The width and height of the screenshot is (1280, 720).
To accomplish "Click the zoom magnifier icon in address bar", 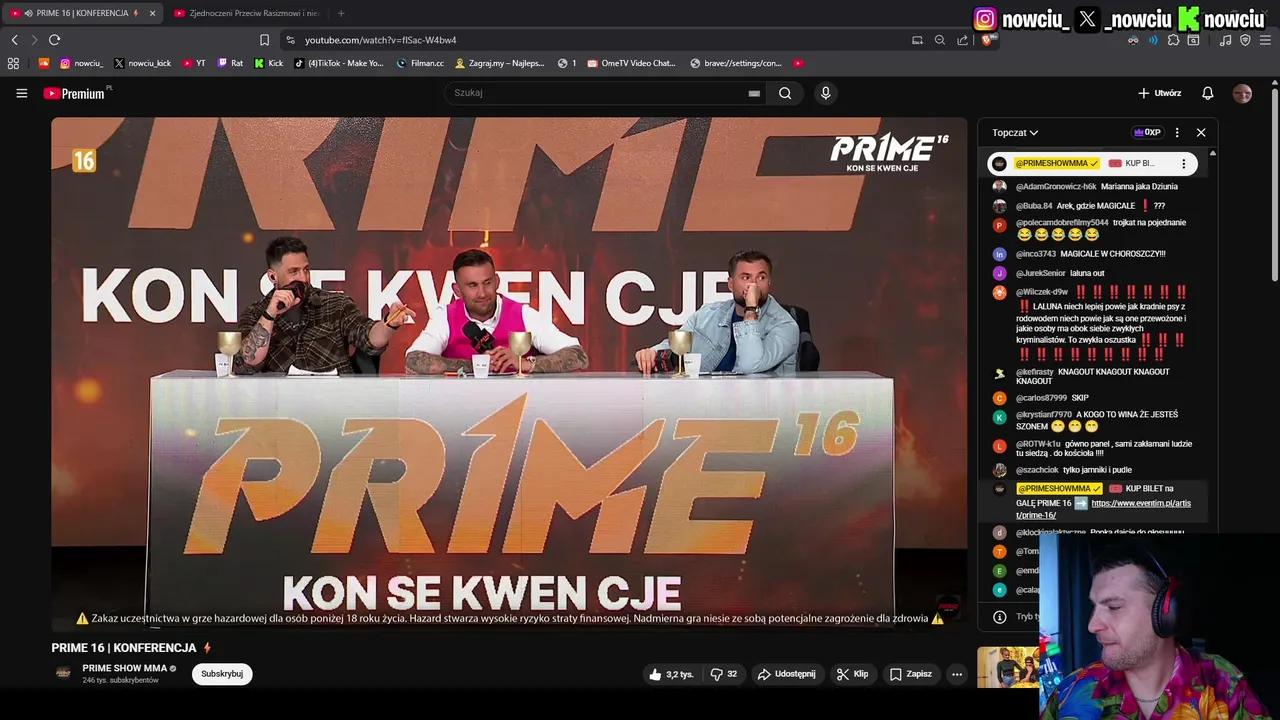I will [939, 40].
